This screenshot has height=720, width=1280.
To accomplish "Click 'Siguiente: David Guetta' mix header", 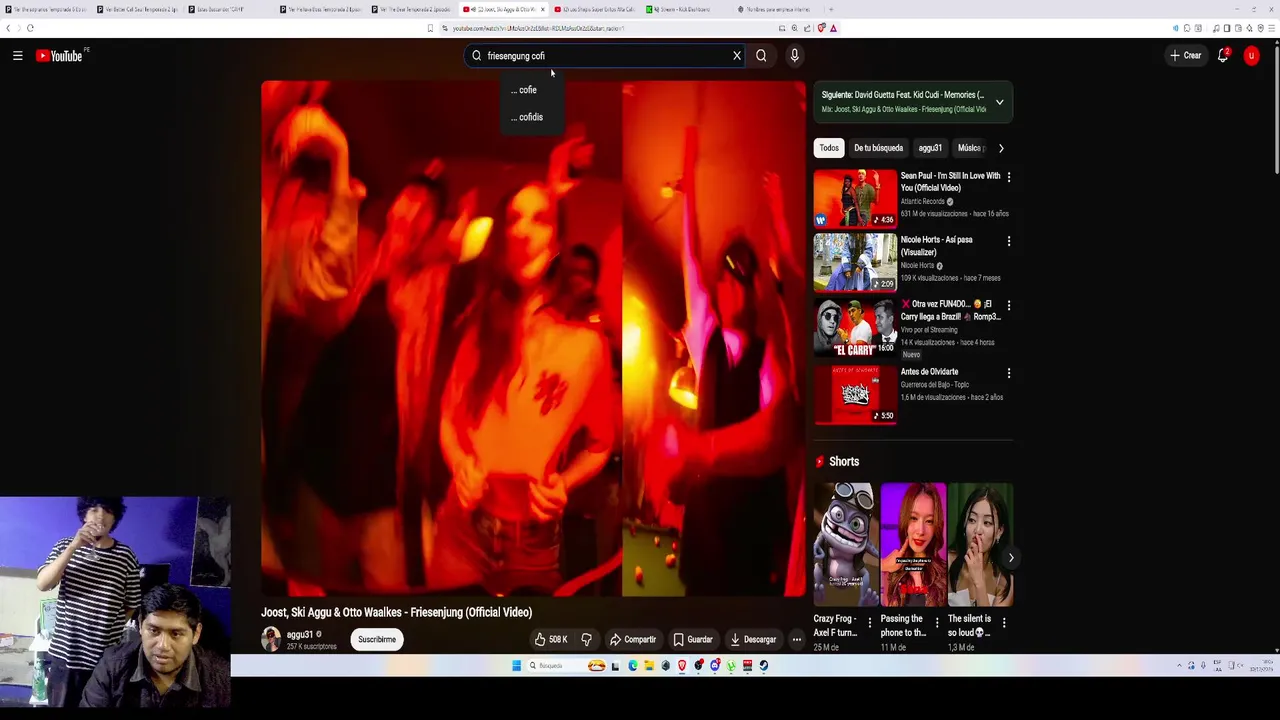I will [x=903, y=95].
